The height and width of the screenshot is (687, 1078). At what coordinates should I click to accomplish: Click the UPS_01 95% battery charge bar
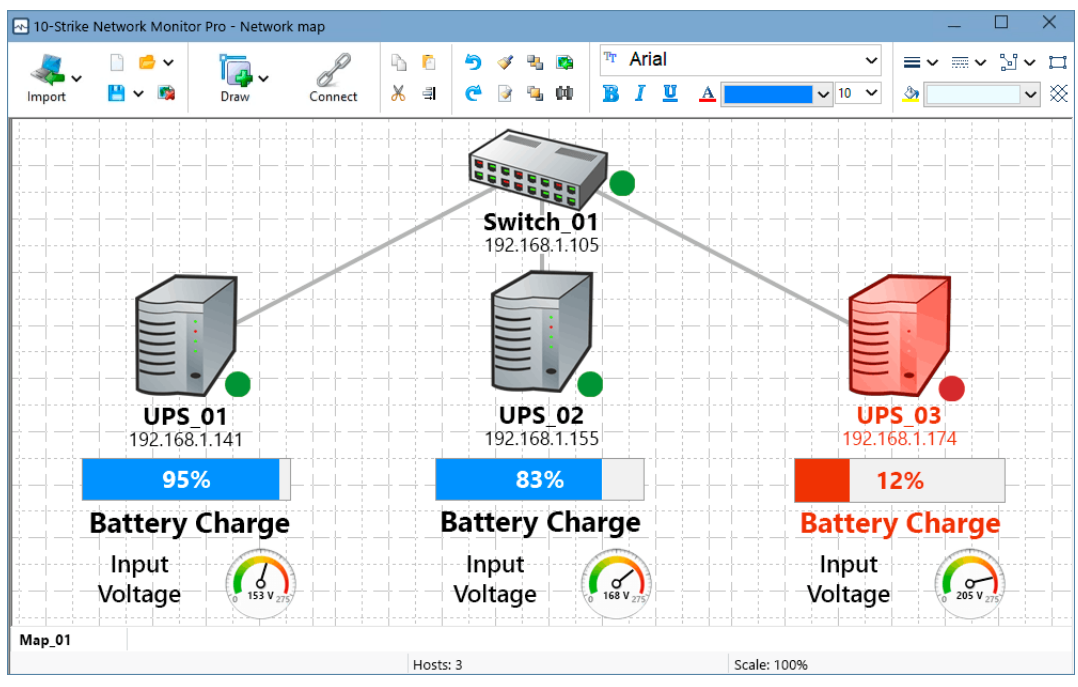coord(186,480)
